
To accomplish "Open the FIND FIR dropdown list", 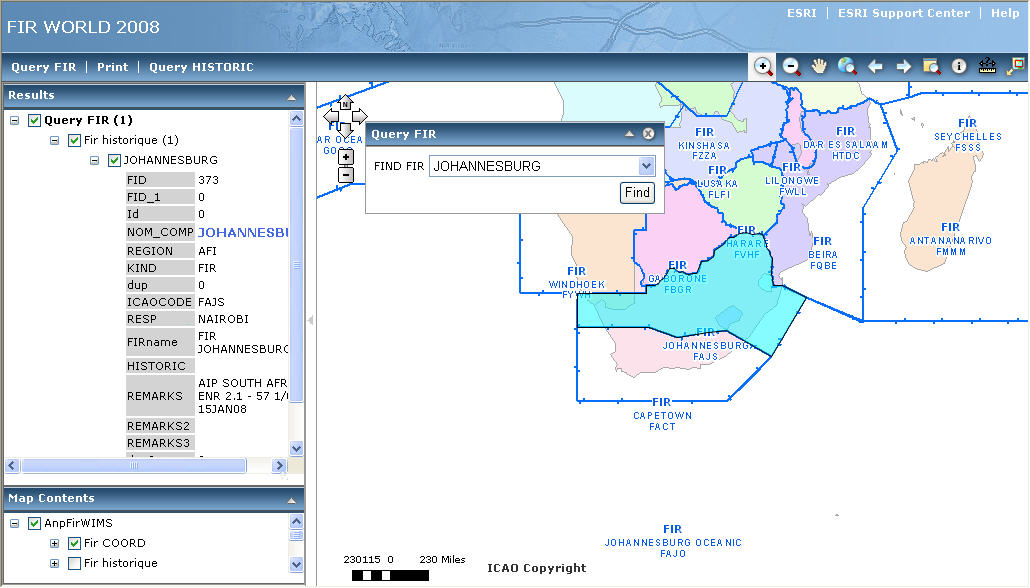I will tap(646, 166).
